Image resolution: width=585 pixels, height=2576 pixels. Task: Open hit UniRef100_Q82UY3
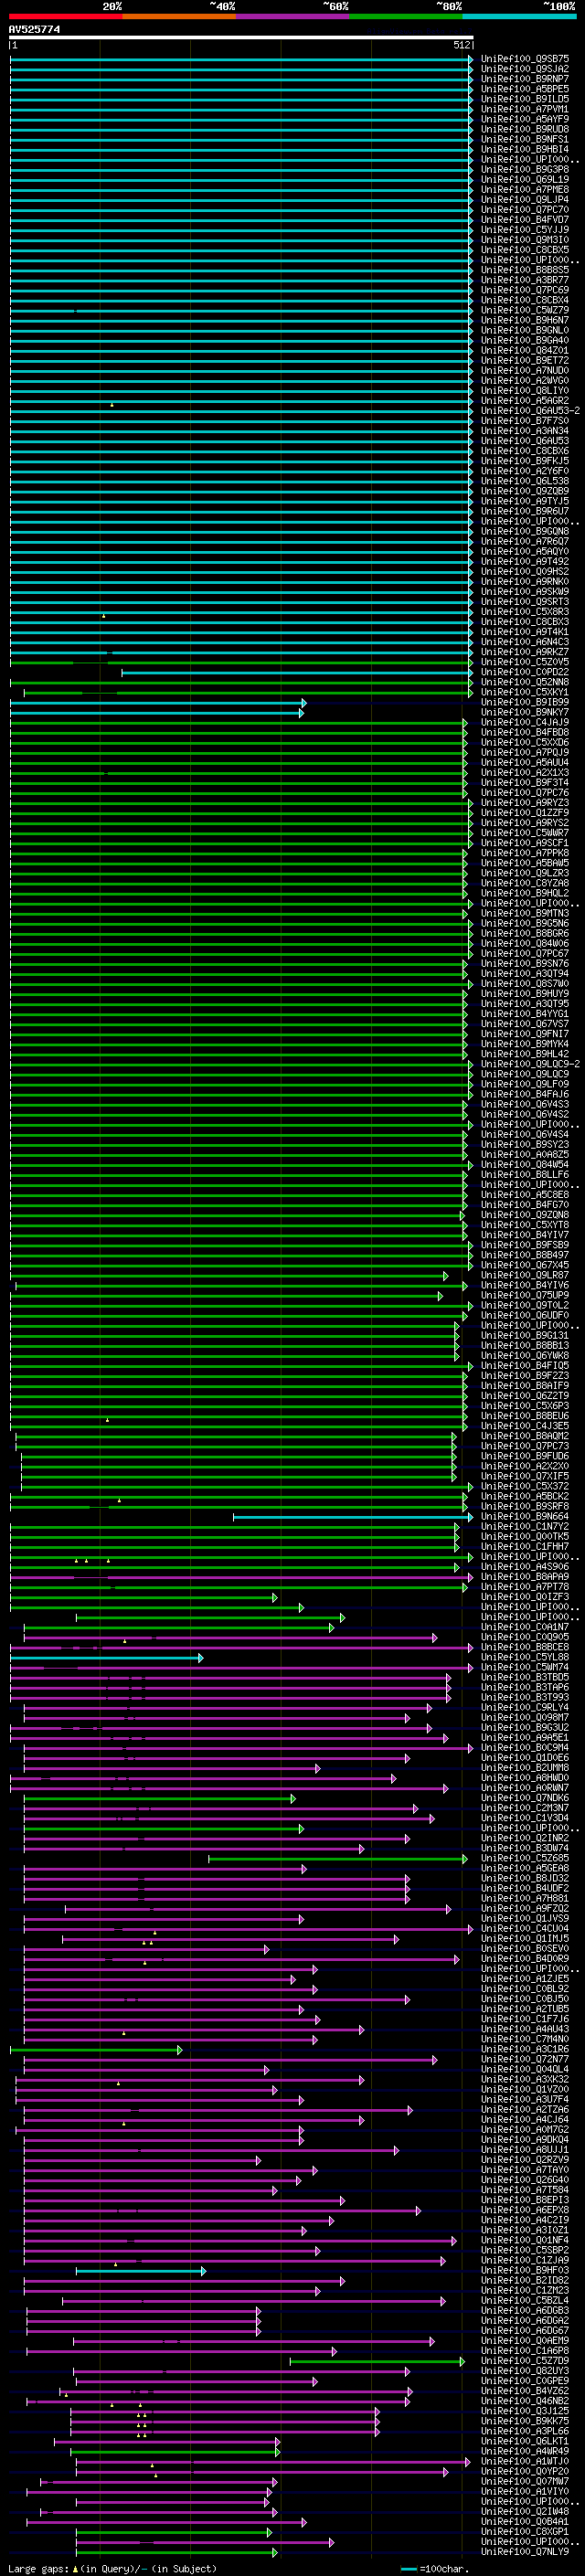[x=525, y=2371]
